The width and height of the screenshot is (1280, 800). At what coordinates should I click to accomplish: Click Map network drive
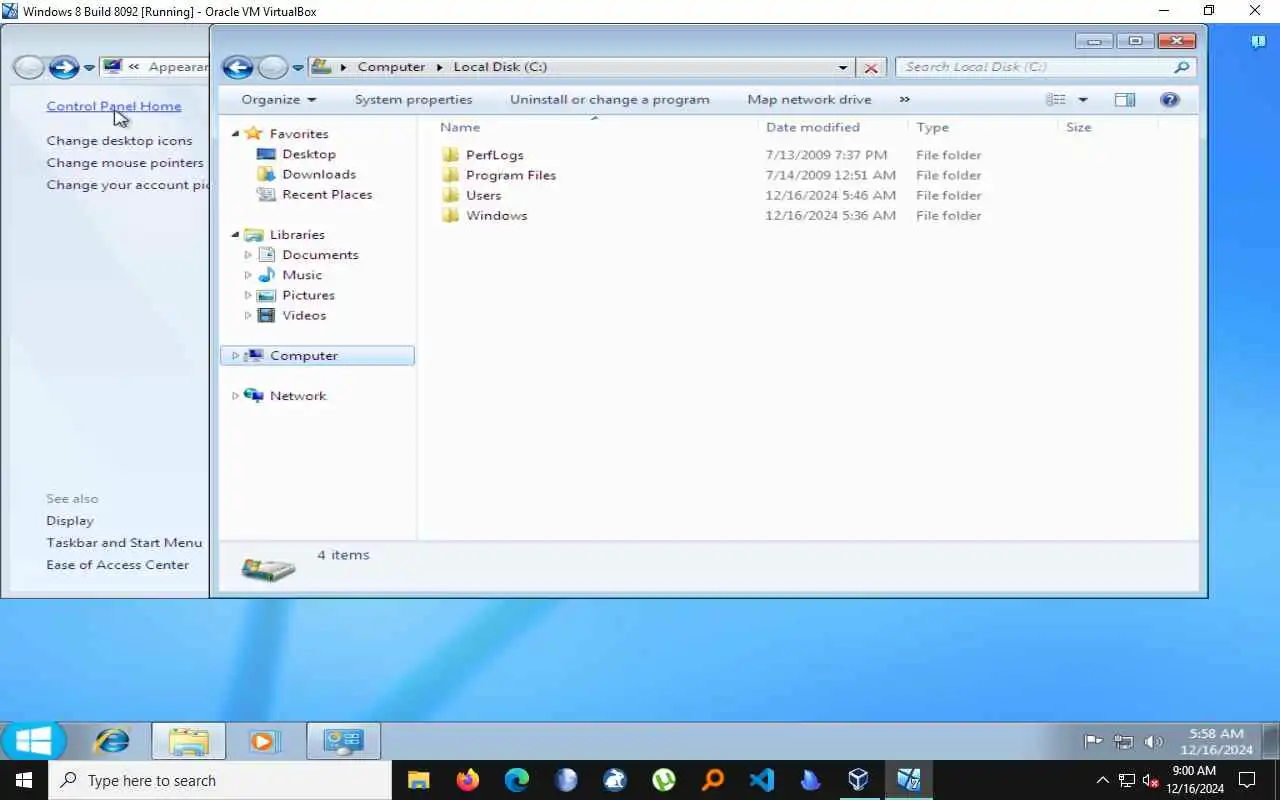pos(809,99)
